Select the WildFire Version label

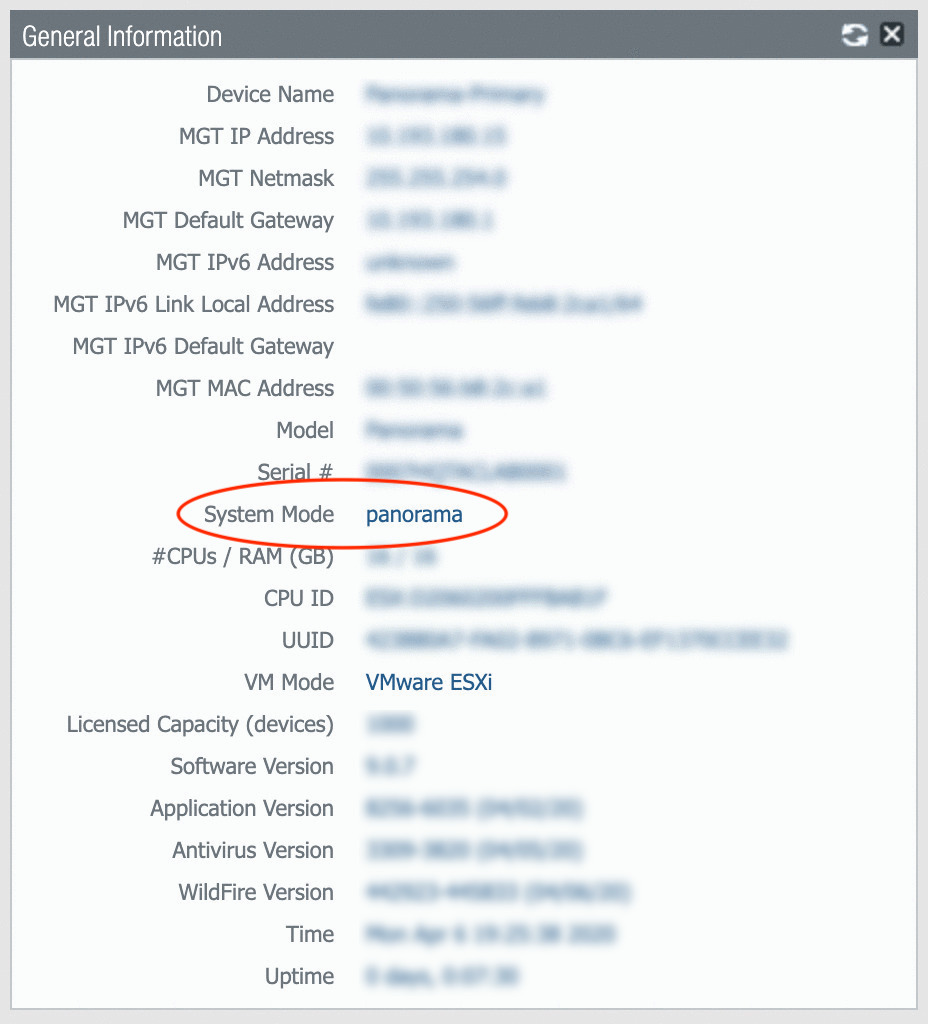pos(256,893)
